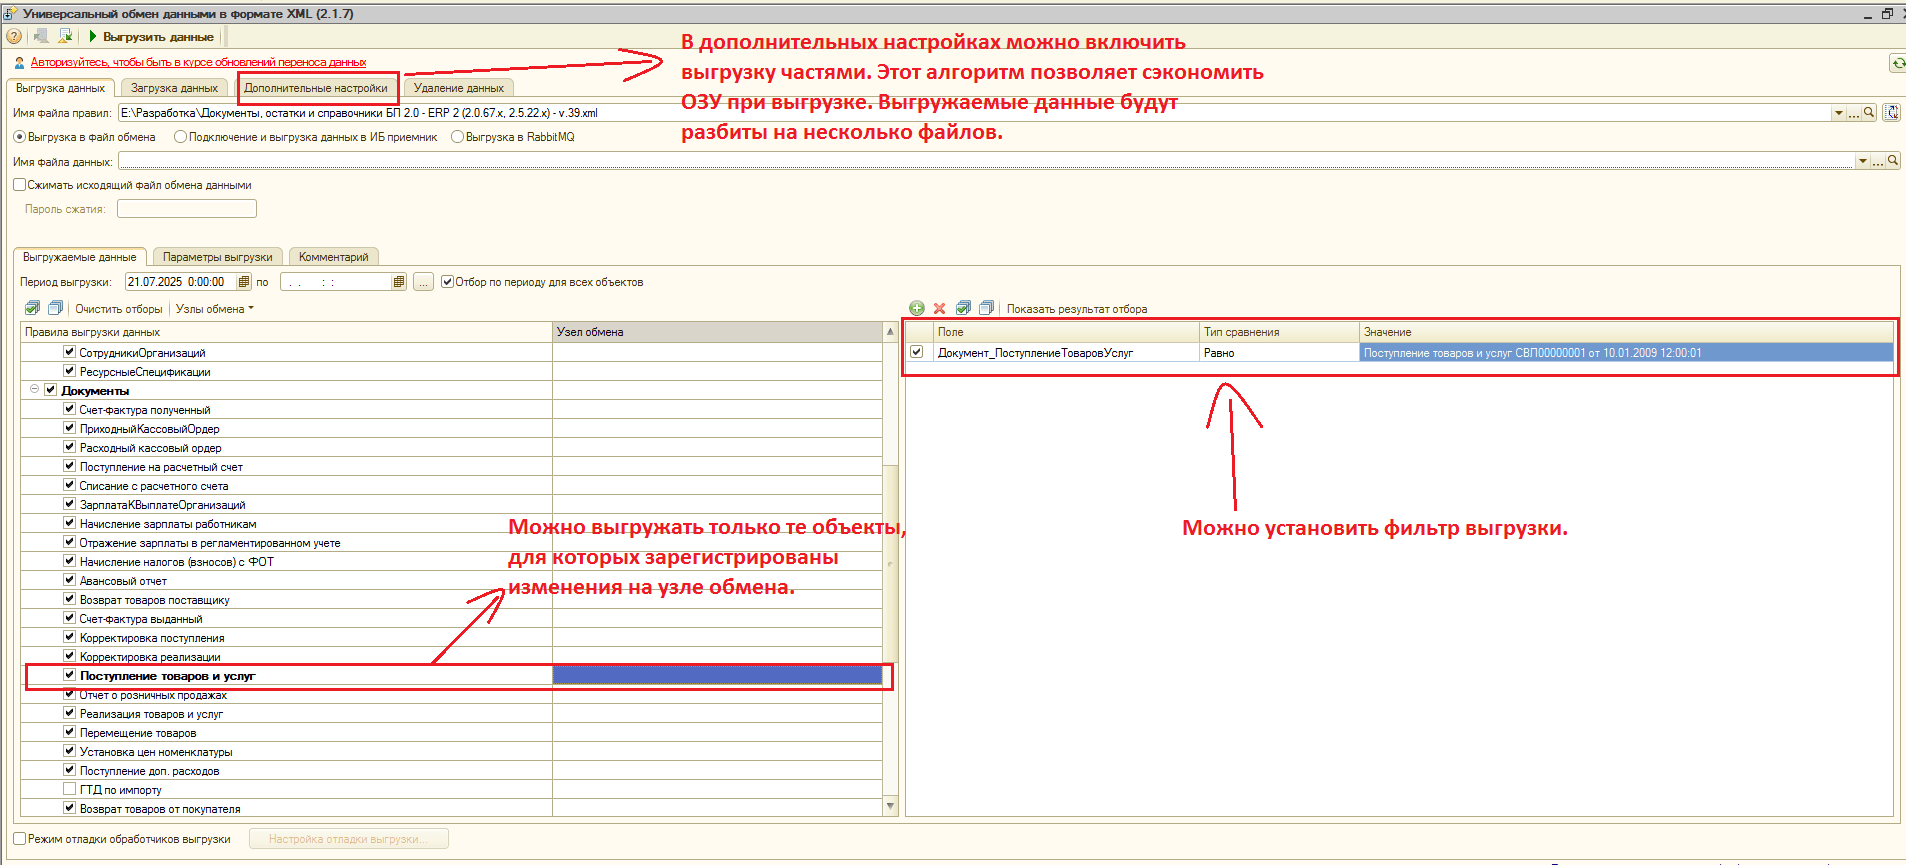Add a new filter row with green plus
The width and height of the screenshot is (1906, 865).
pyautogui.click(x=917, y=308)
